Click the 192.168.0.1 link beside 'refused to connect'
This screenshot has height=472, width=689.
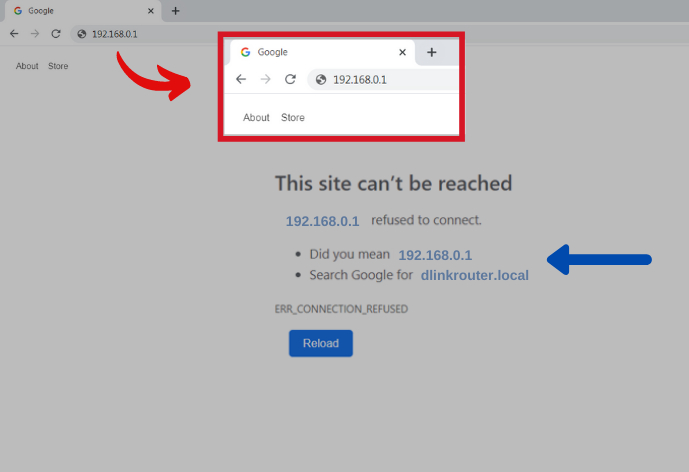click(x=323, y=221)
